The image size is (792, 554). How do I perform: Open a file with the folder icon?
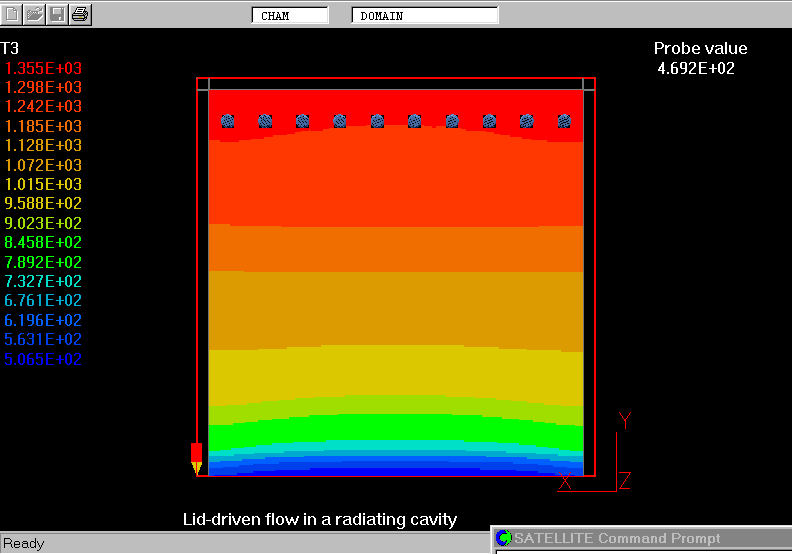34,14
